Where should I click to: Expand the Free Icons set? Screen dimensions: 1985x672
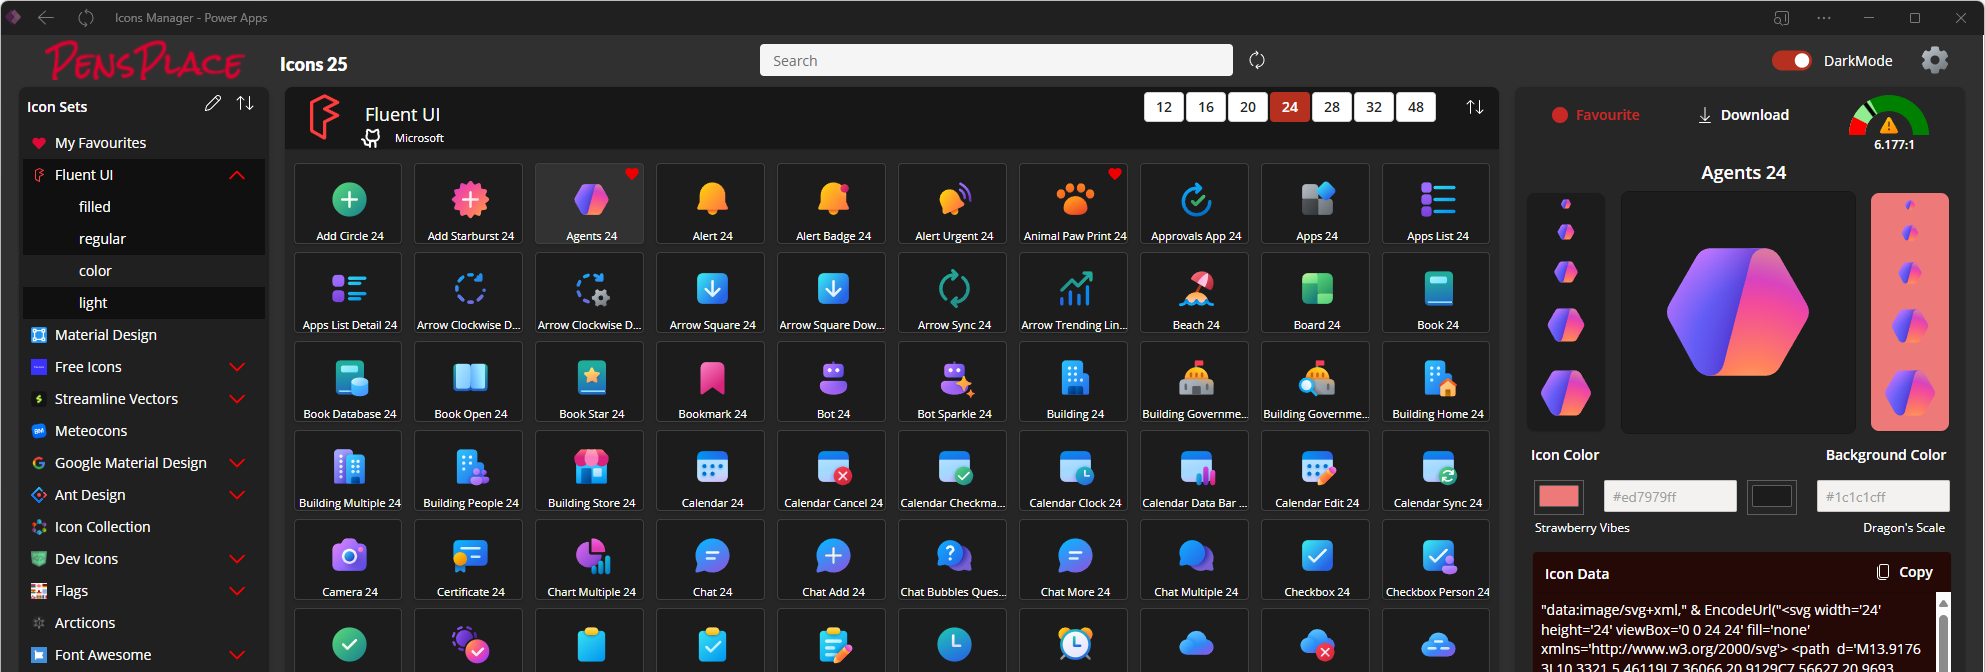click(237, 367)
